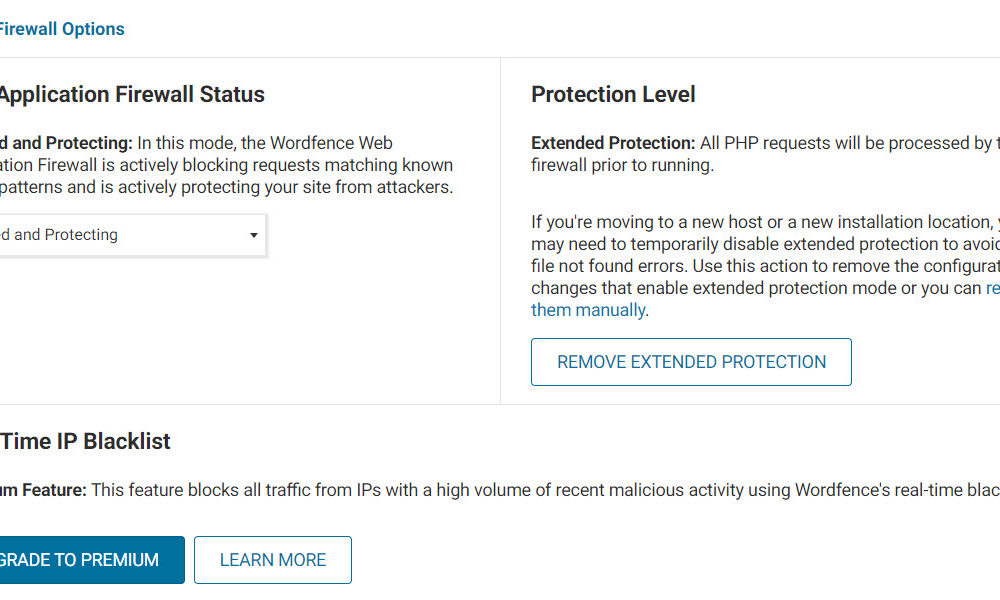Click the firewall status dropdown arrow
Viewport: 1000px width, 600px height.
[x=254, y=236]
